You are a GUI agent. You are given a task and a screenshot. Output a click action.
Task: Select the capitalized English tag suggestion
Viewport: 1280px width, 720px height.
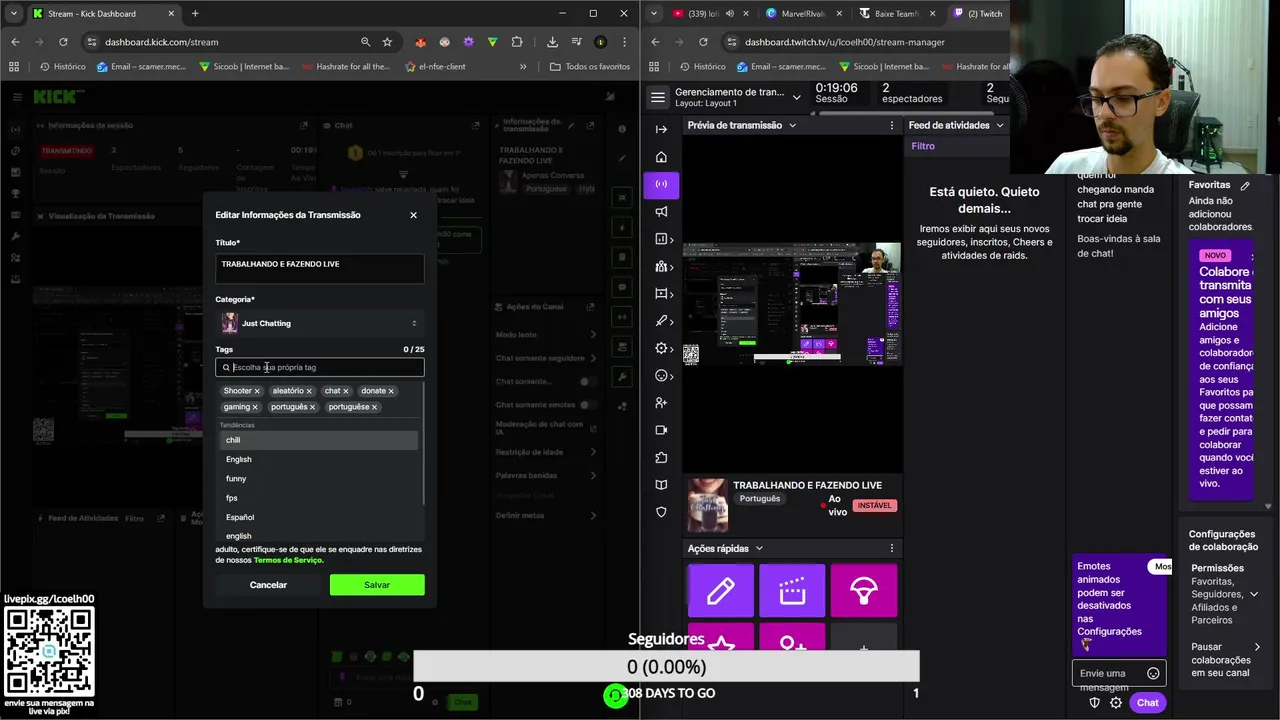318,459
